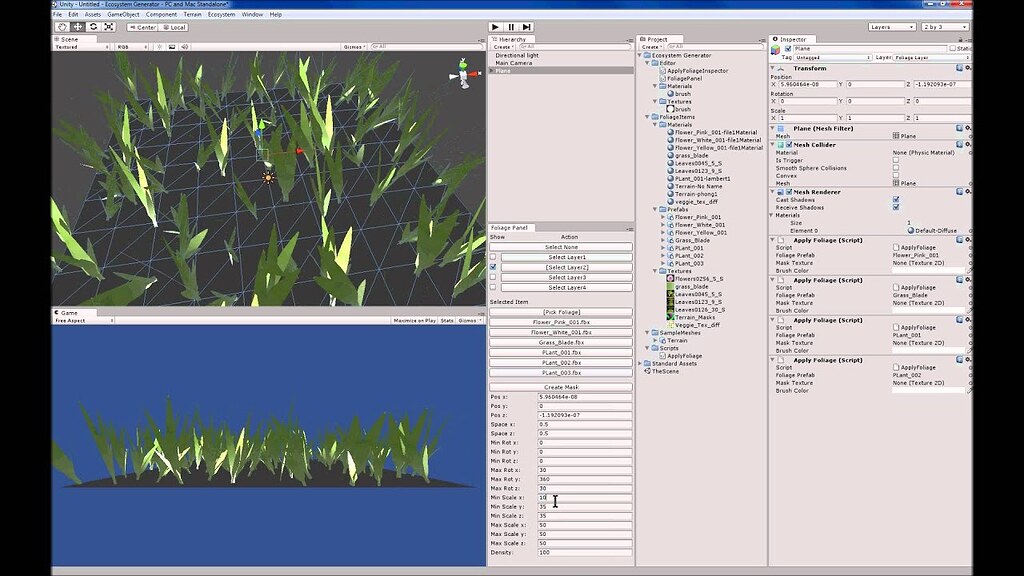Select the Rotate tool
1024x576 pixels.
[94, 27]
